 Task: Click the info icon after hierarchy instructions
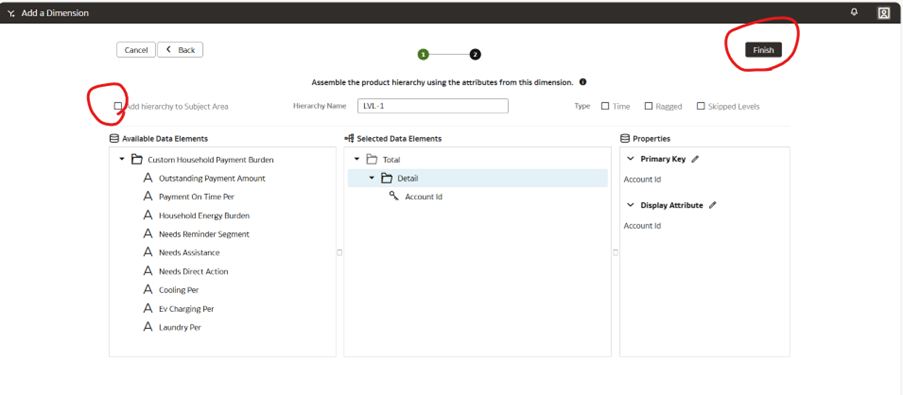583,82
